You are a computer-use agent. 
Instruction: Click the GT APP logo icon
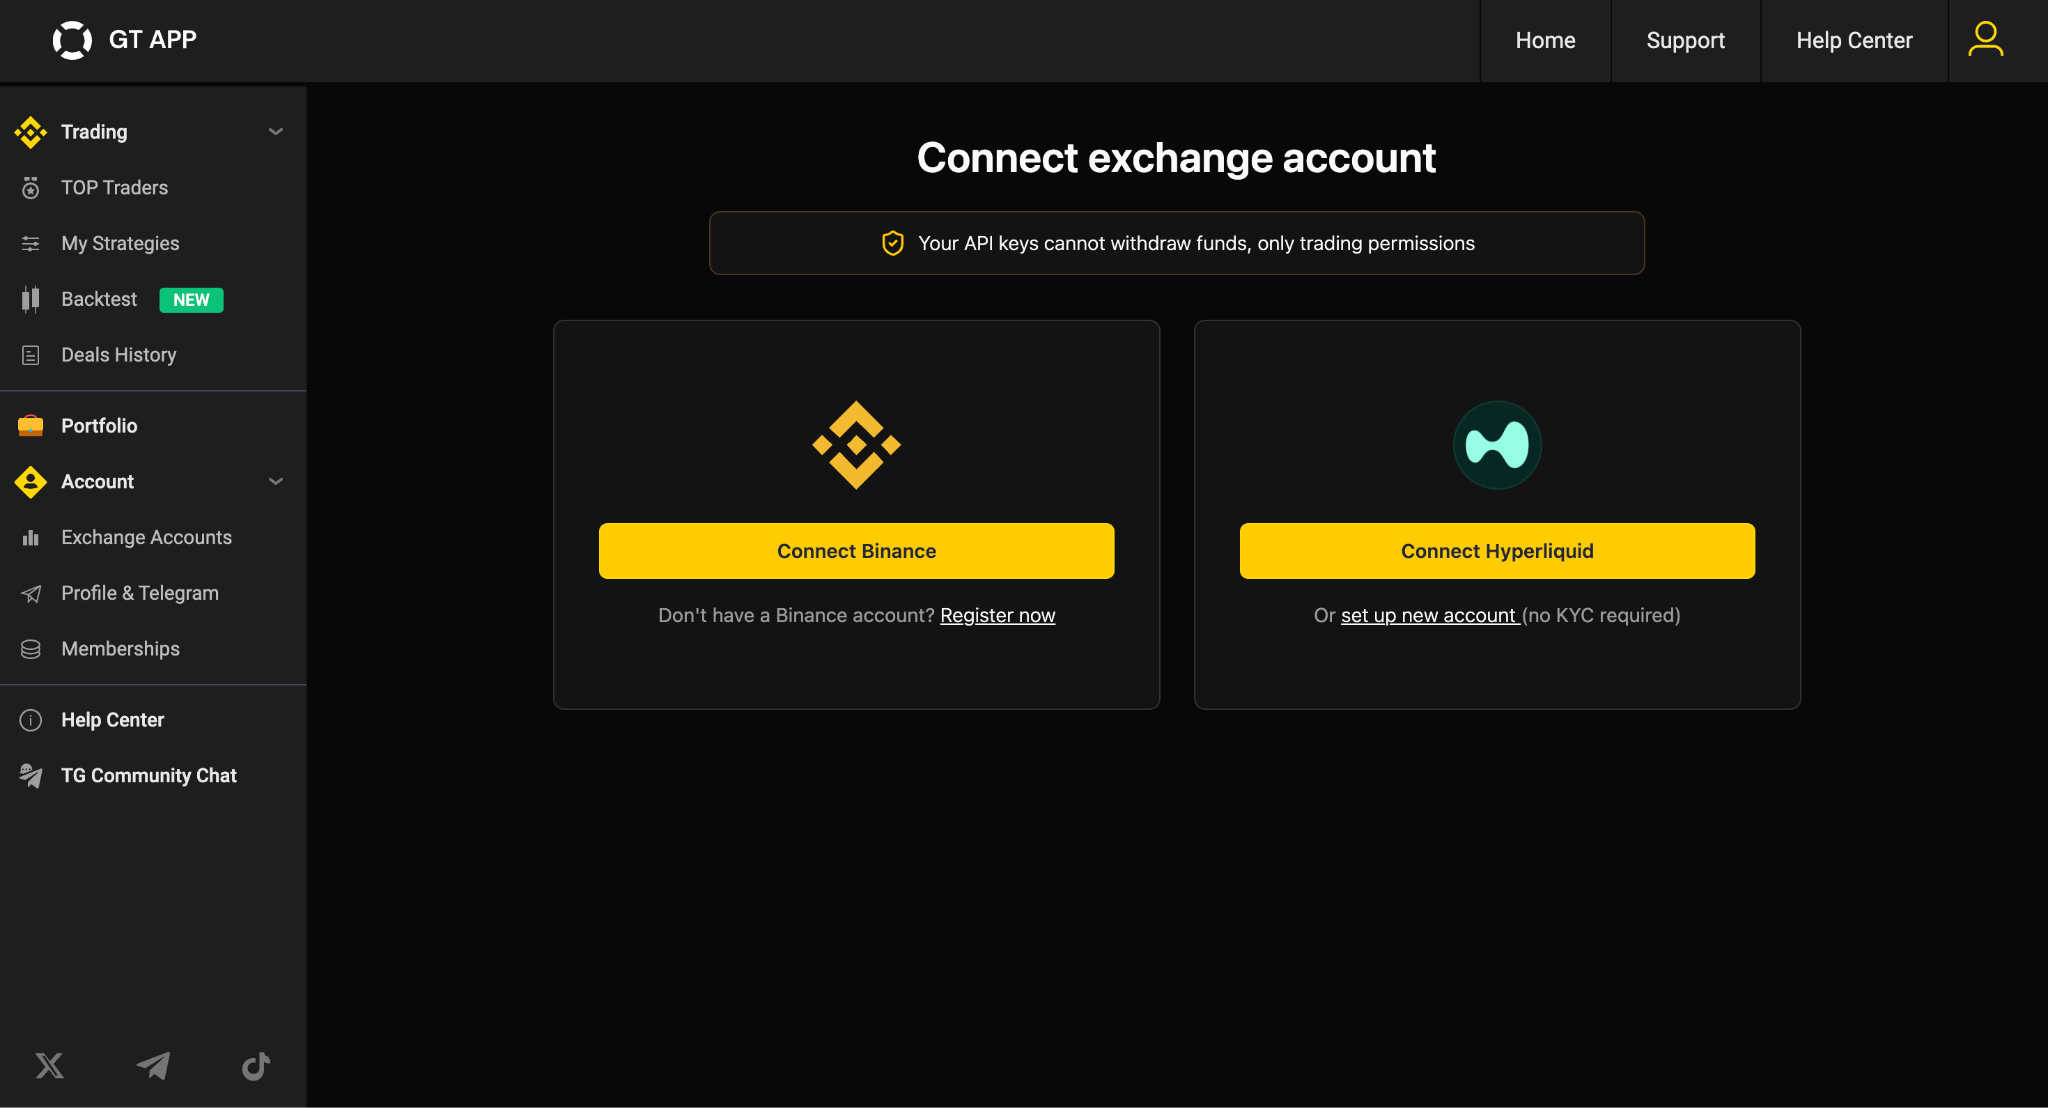tap(72, 40)
